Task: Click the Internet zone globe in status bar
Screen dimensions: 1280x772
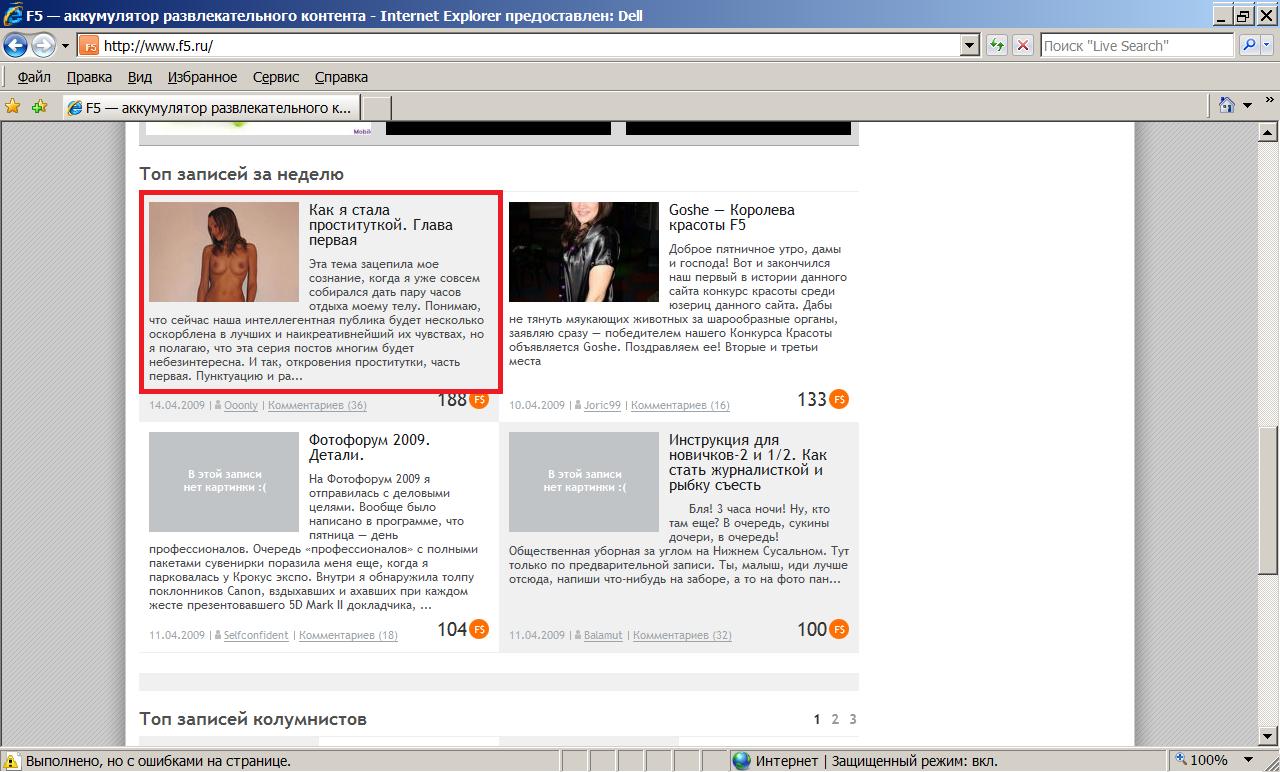Action: click(741, 760)
